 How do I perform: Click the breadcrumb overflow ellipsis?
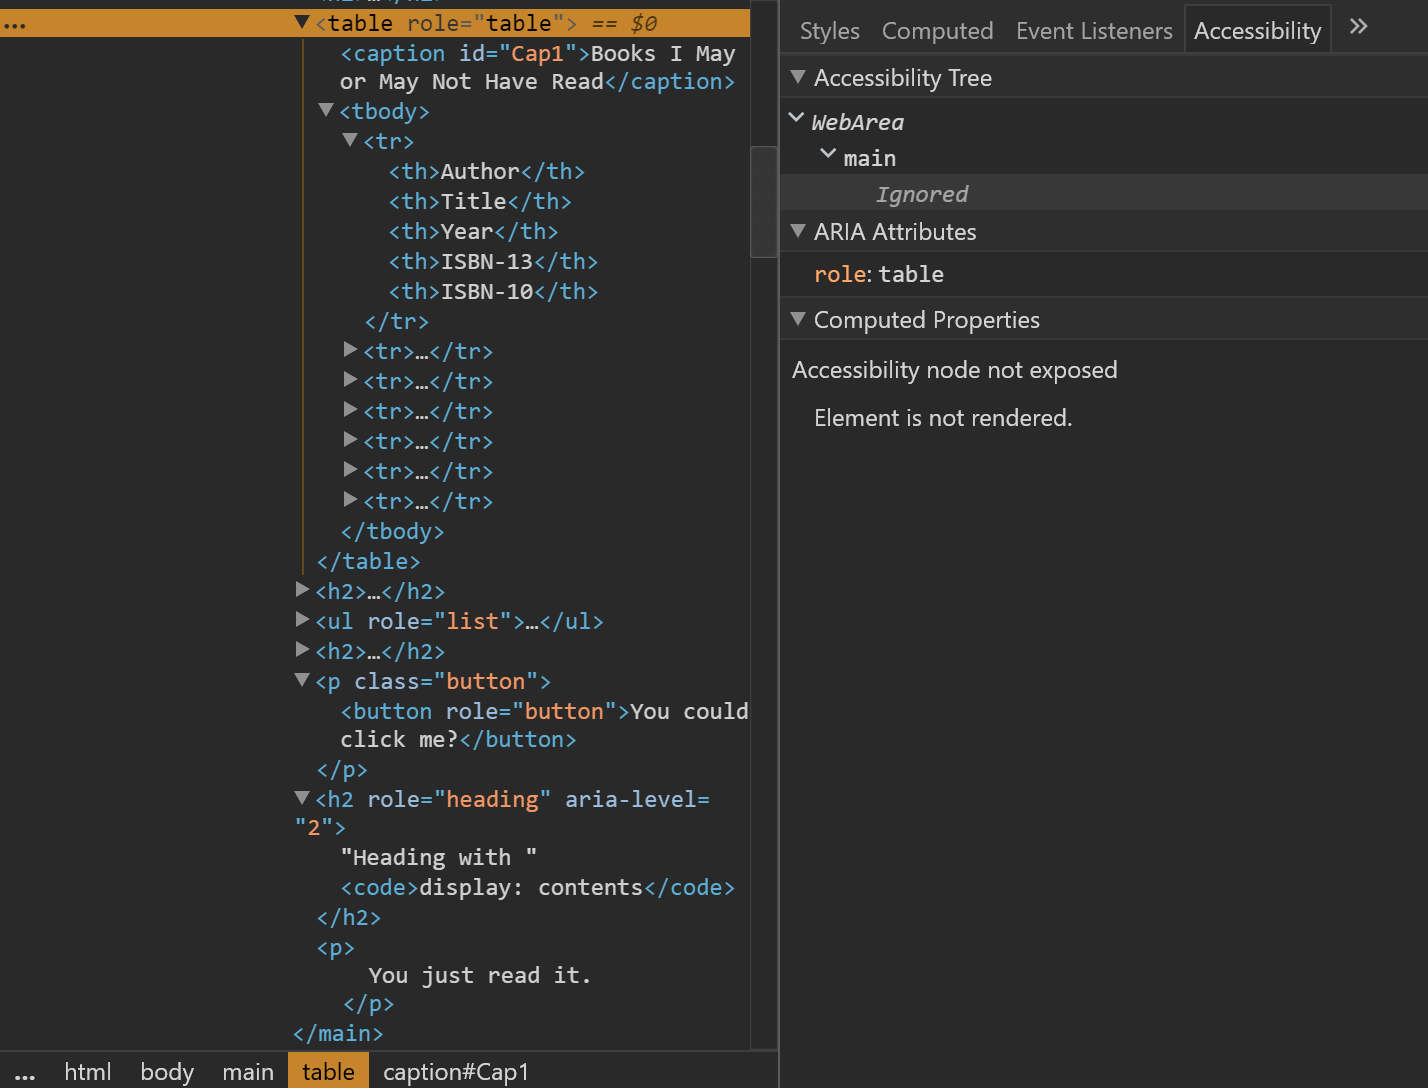coord(25,1075)
